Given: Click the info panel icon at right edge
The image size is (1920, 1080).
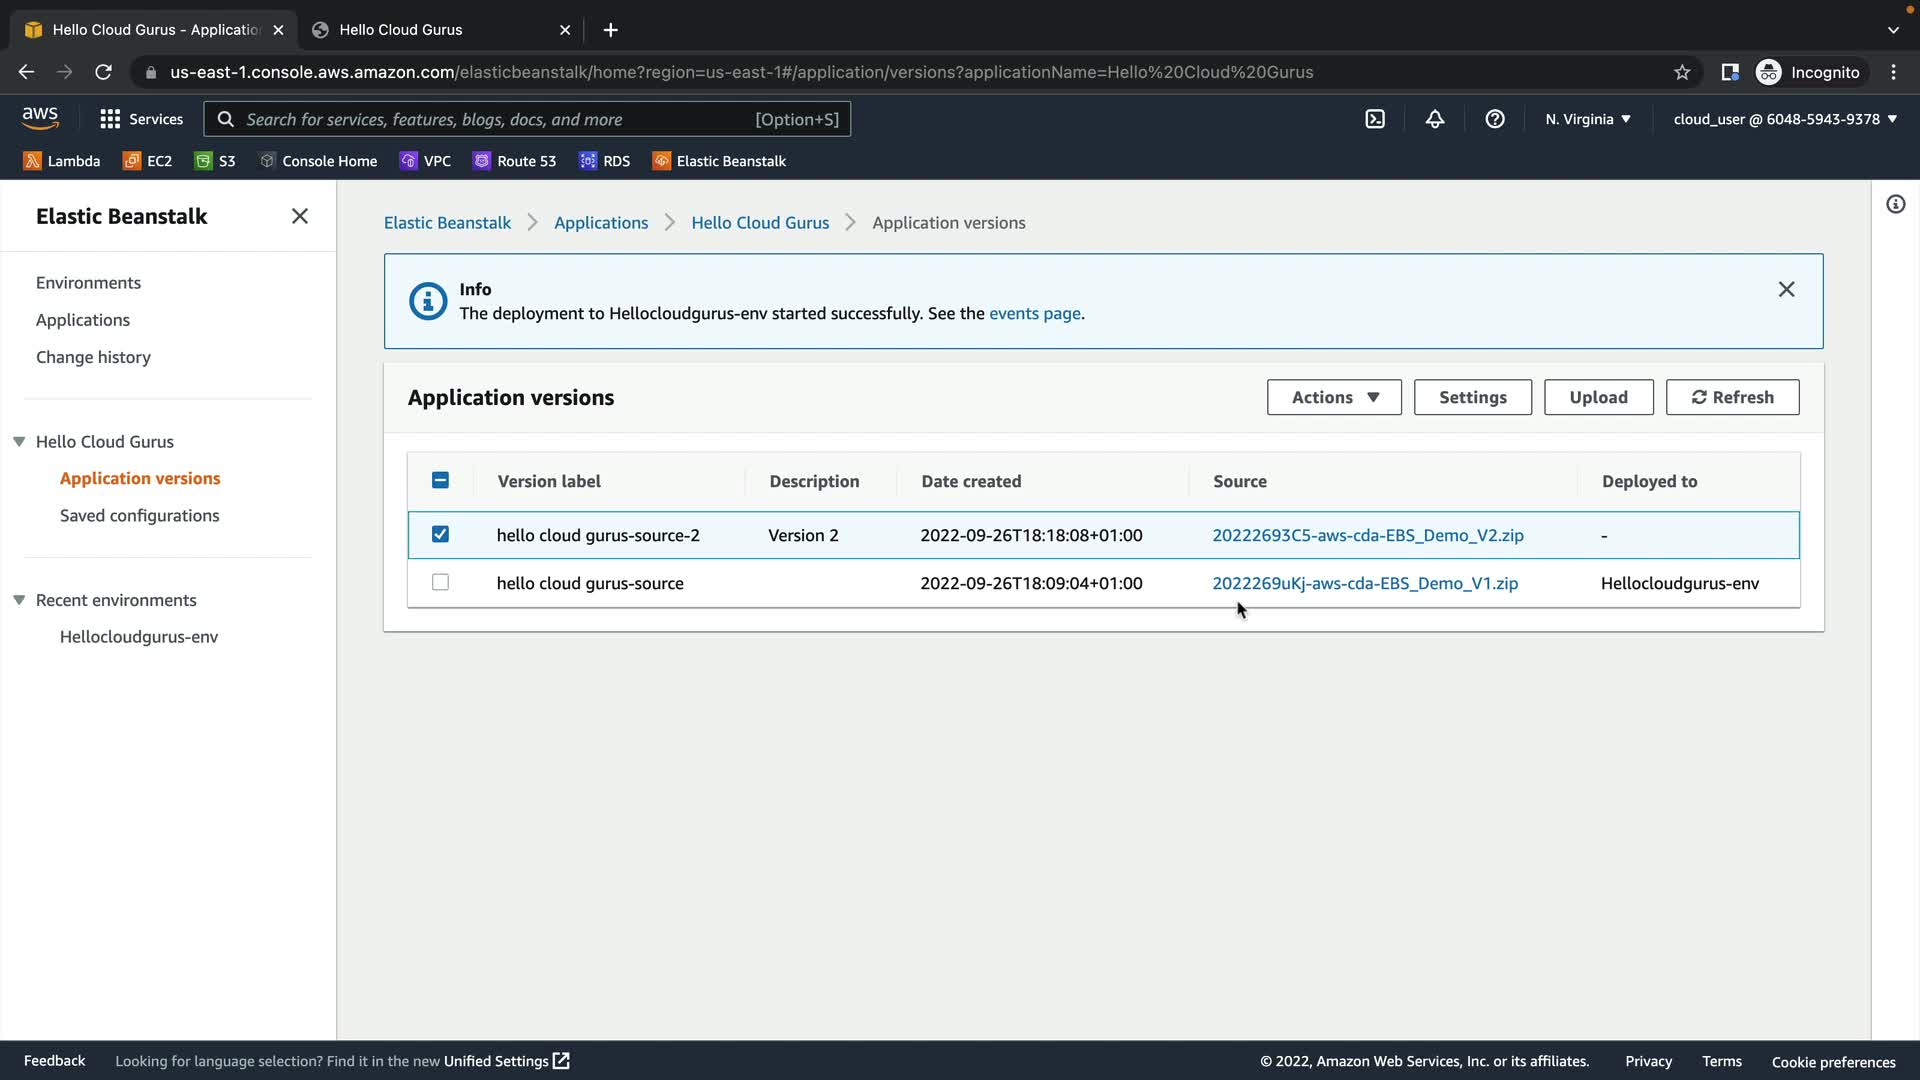Looking at the screenshot, I should click(1895, 205).
